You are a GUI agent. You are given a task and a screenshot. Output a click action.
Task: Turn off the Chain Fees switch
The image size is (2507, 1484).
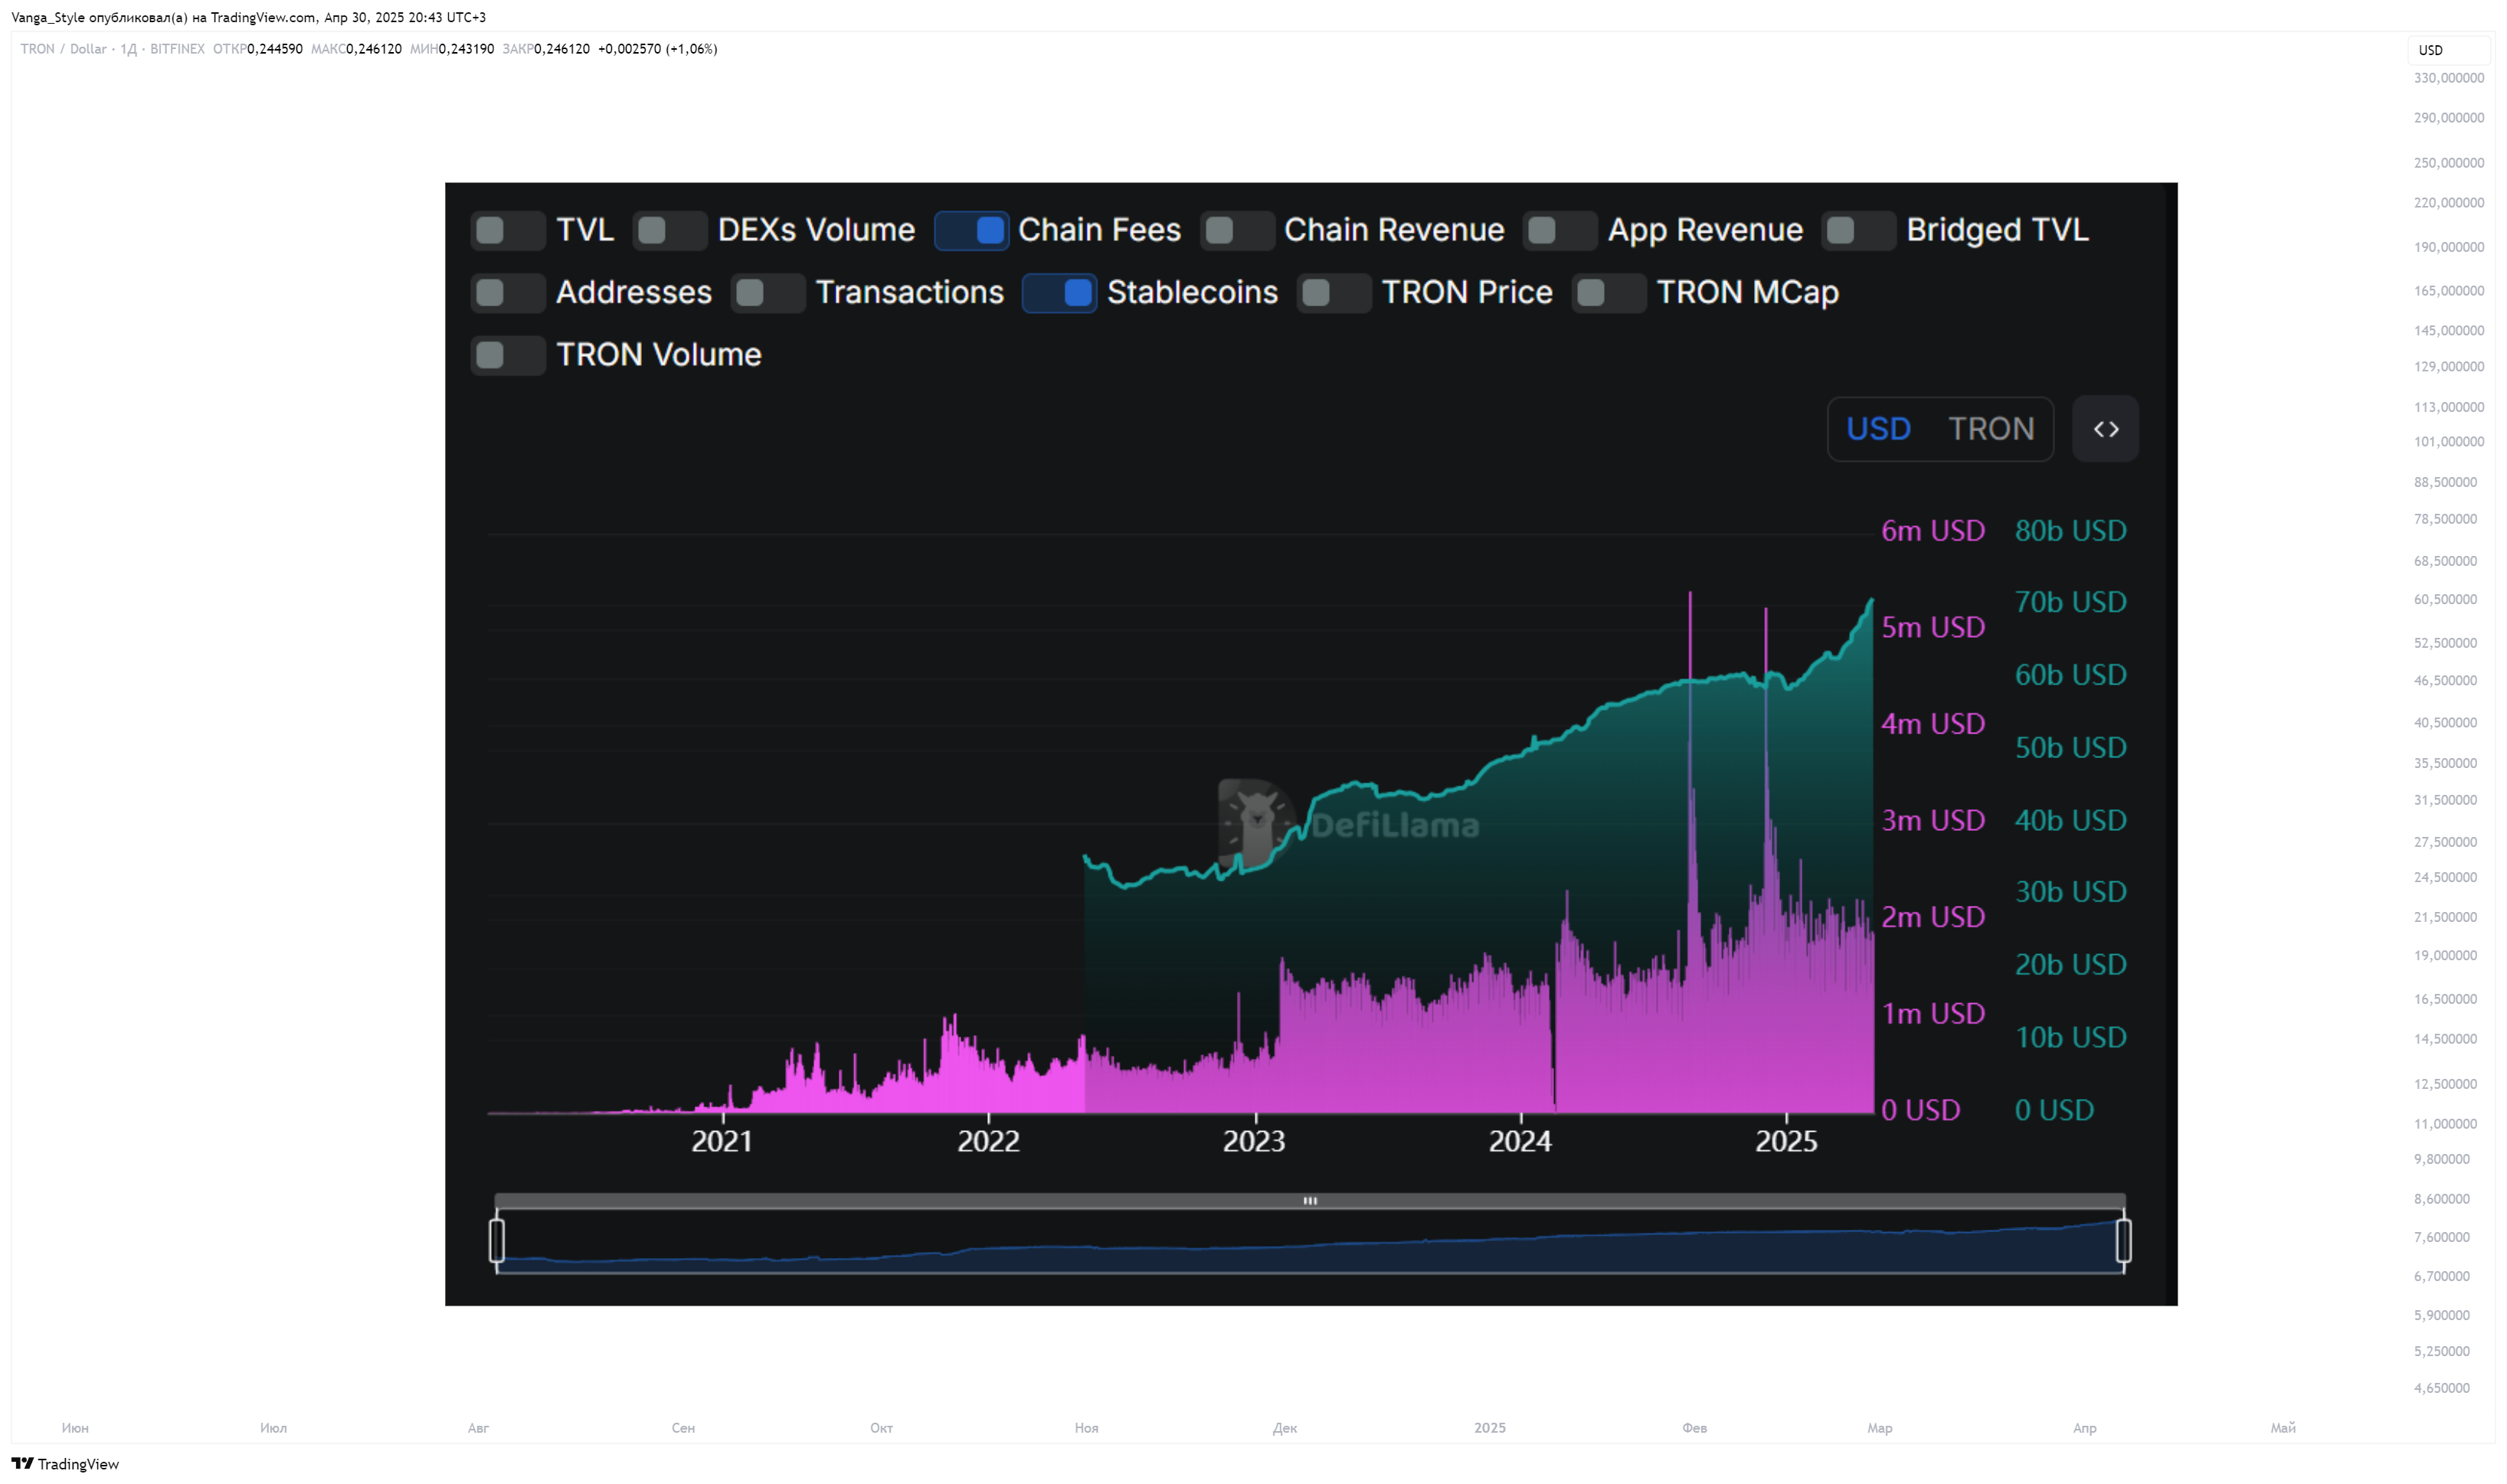pyautogui.click(x=971, y=231)
